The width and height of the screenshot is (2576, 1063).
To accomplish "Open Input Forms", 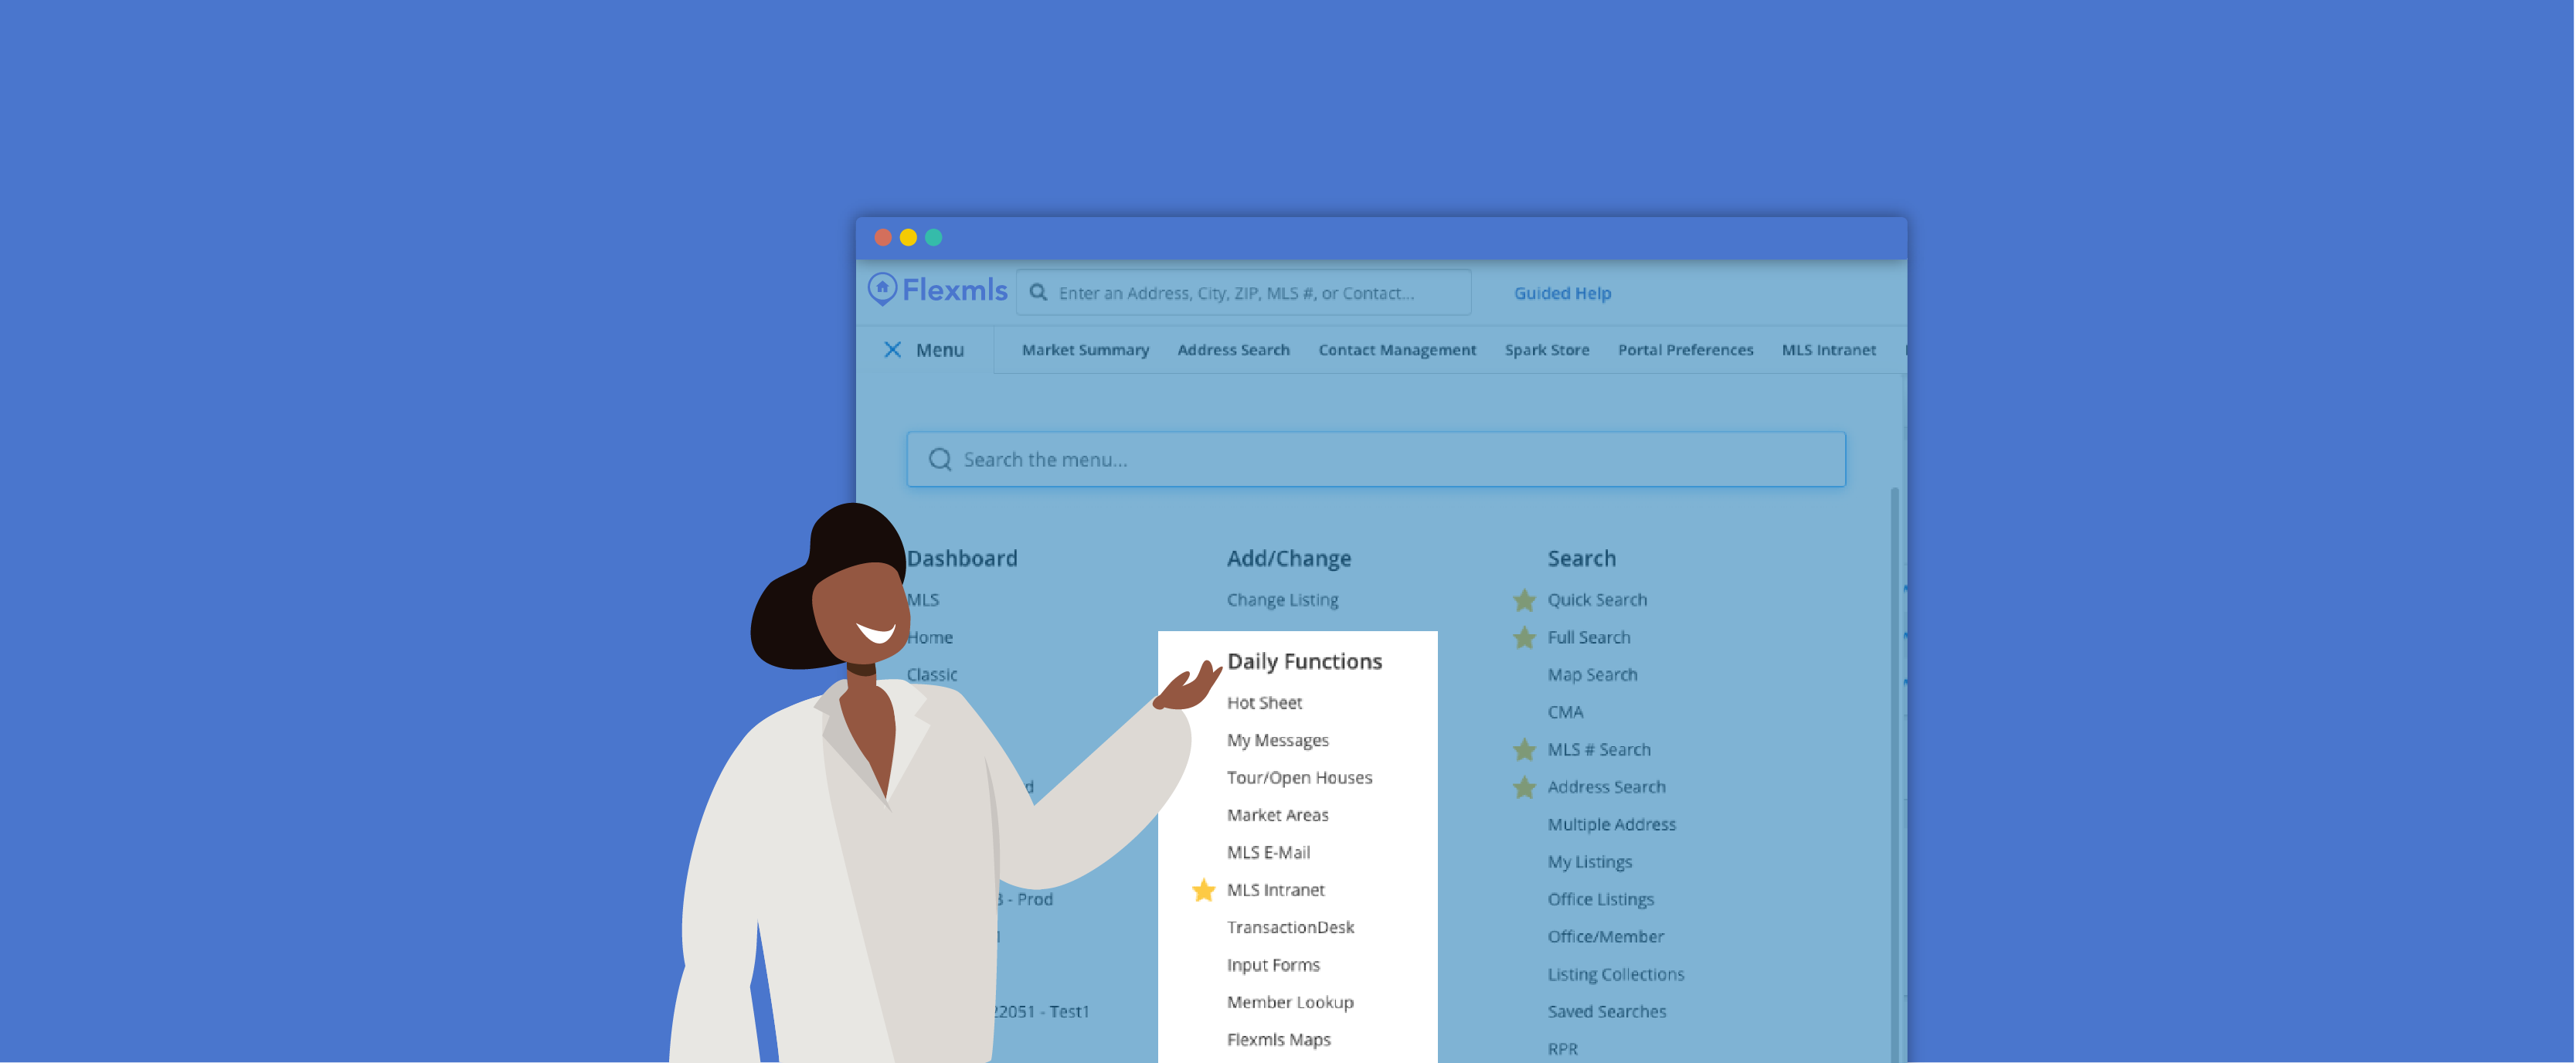I will click(1273, 964).
